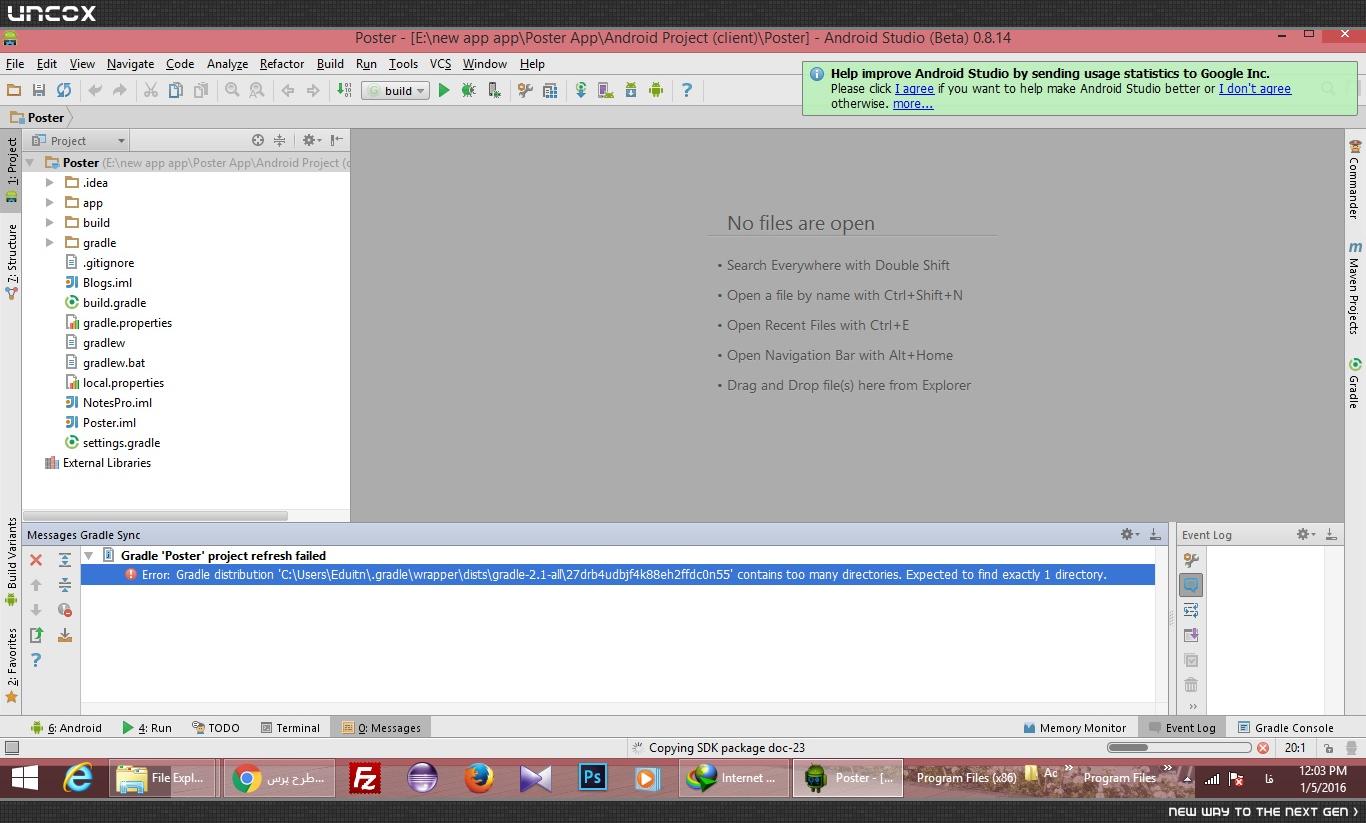Hide the Project panel with its hide icon

(x=337, y=141)
